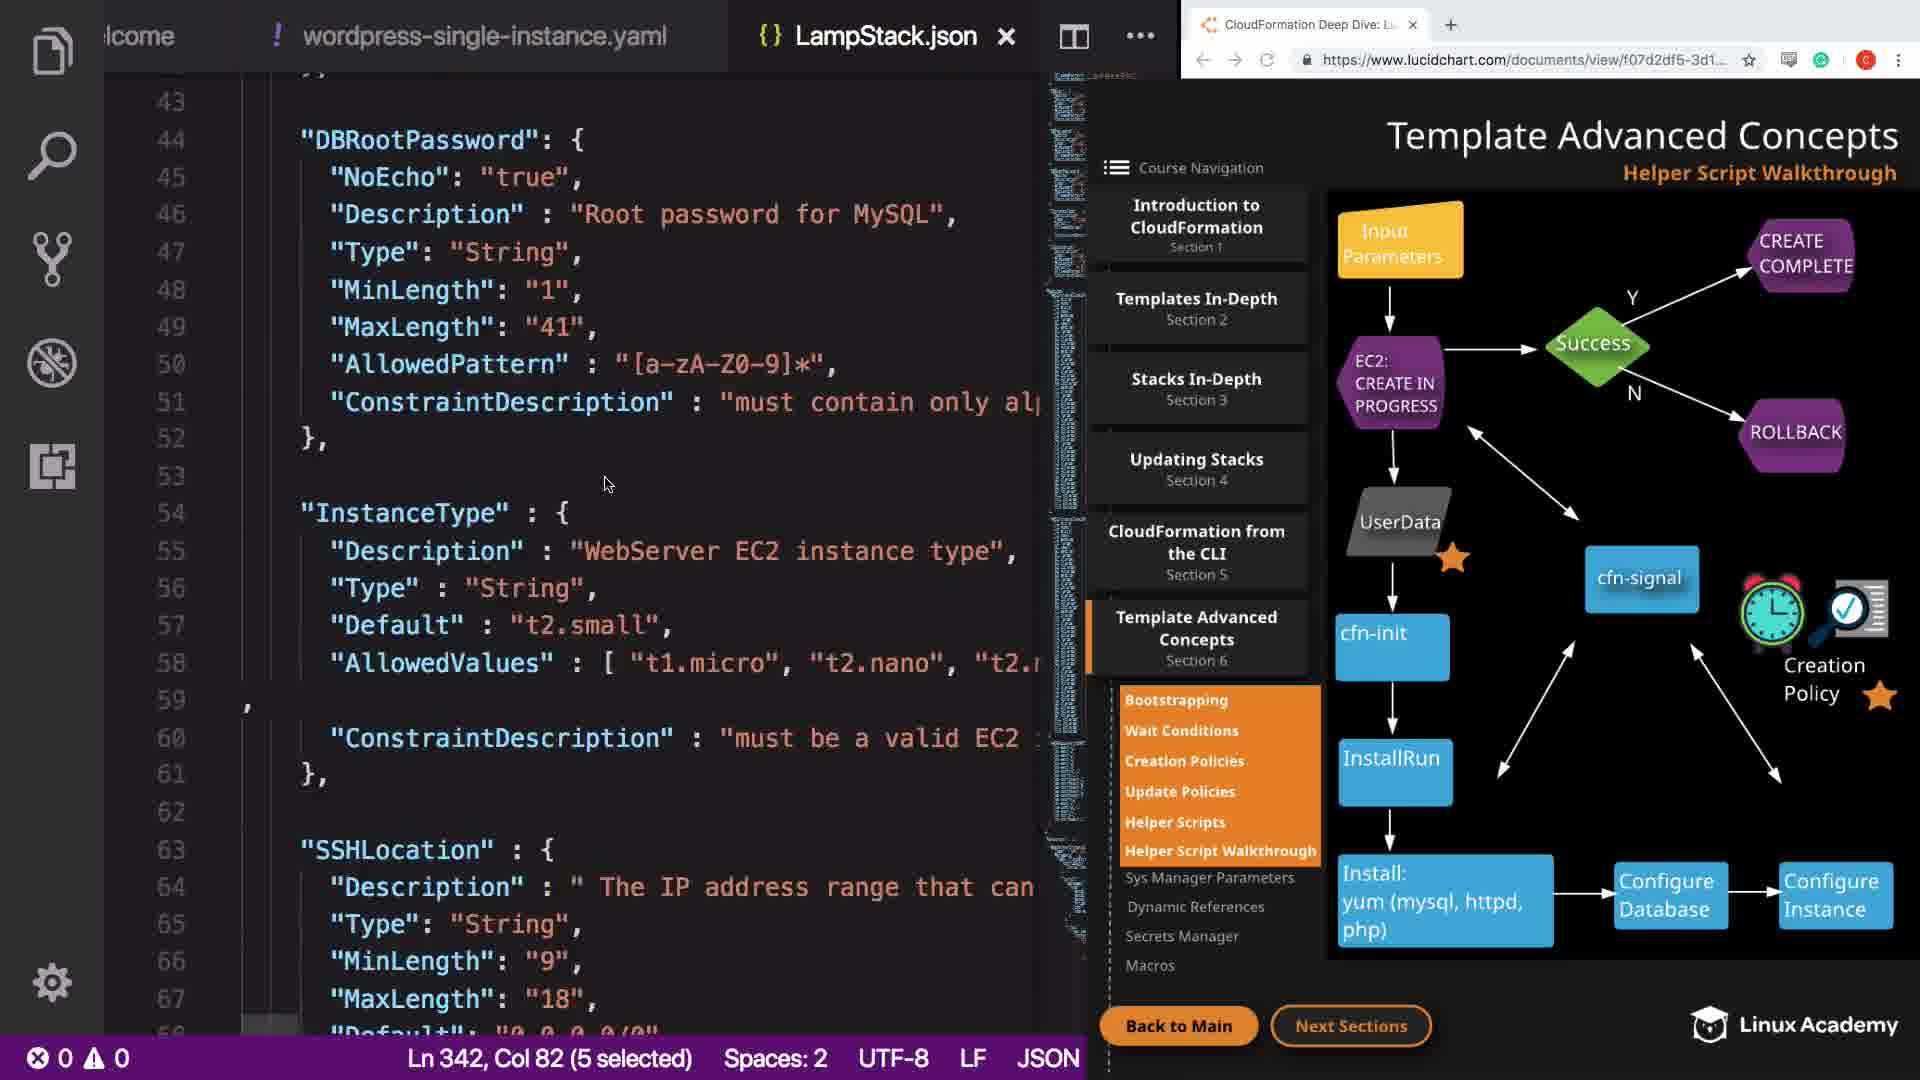This screenshot has width=1920, height=1080.
Task: Click the Wait Conditions link
Action: pyautogui.click(x=1181, y=731)
